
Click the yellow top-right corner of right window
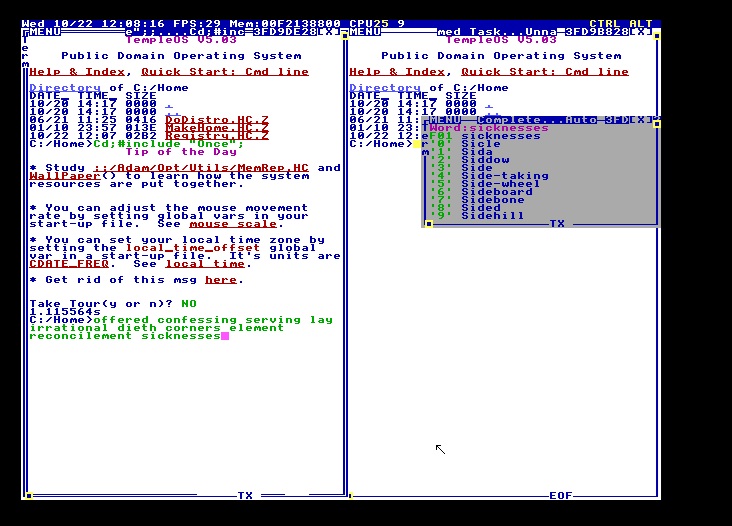pos(656,36)
